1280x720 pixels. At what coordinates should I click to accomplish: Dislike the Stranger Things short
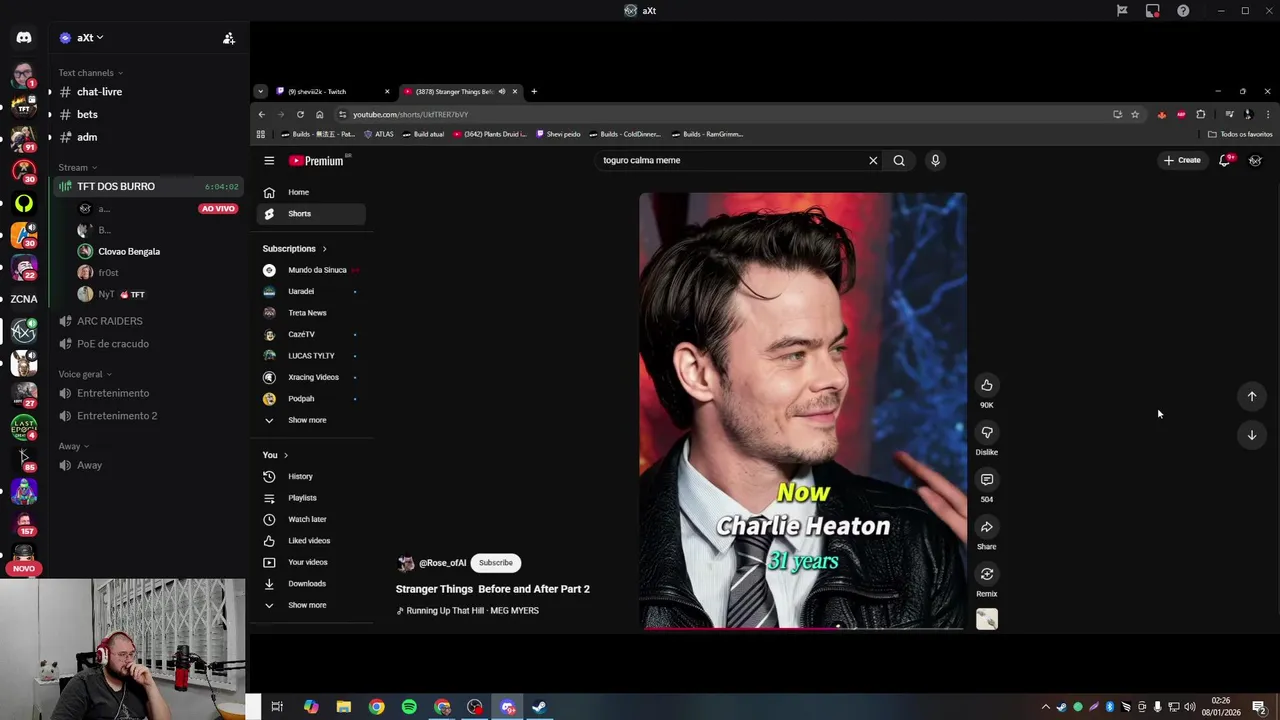click(986, 433)
